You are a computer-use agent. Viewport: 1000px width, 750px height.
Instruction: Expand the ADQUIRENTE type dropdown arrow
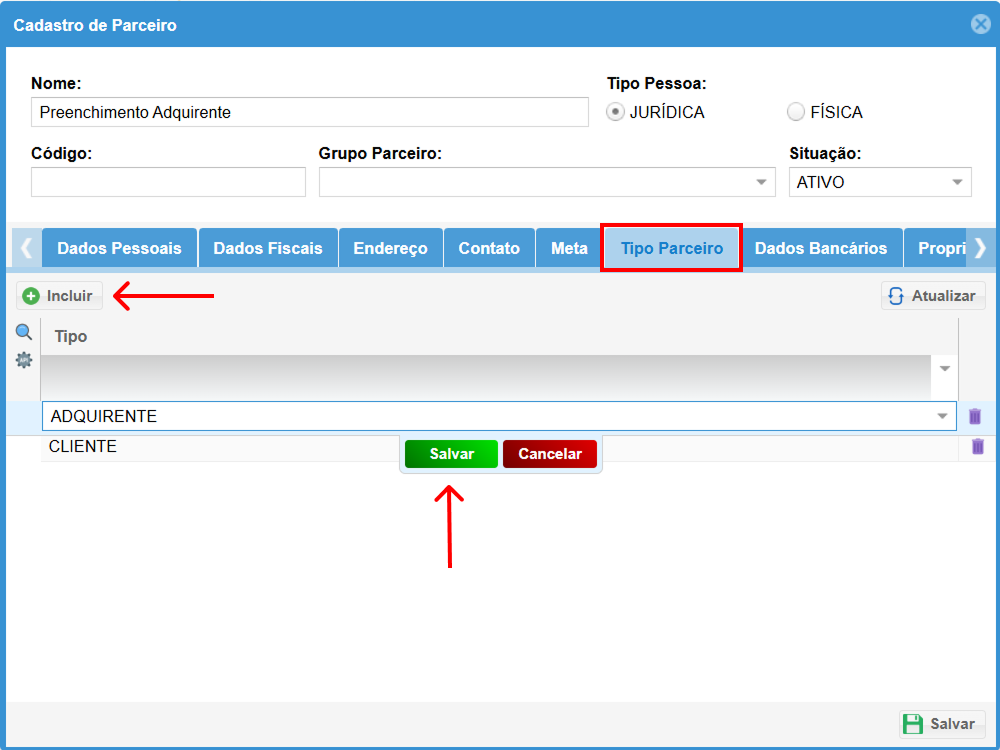pos(942,416)
